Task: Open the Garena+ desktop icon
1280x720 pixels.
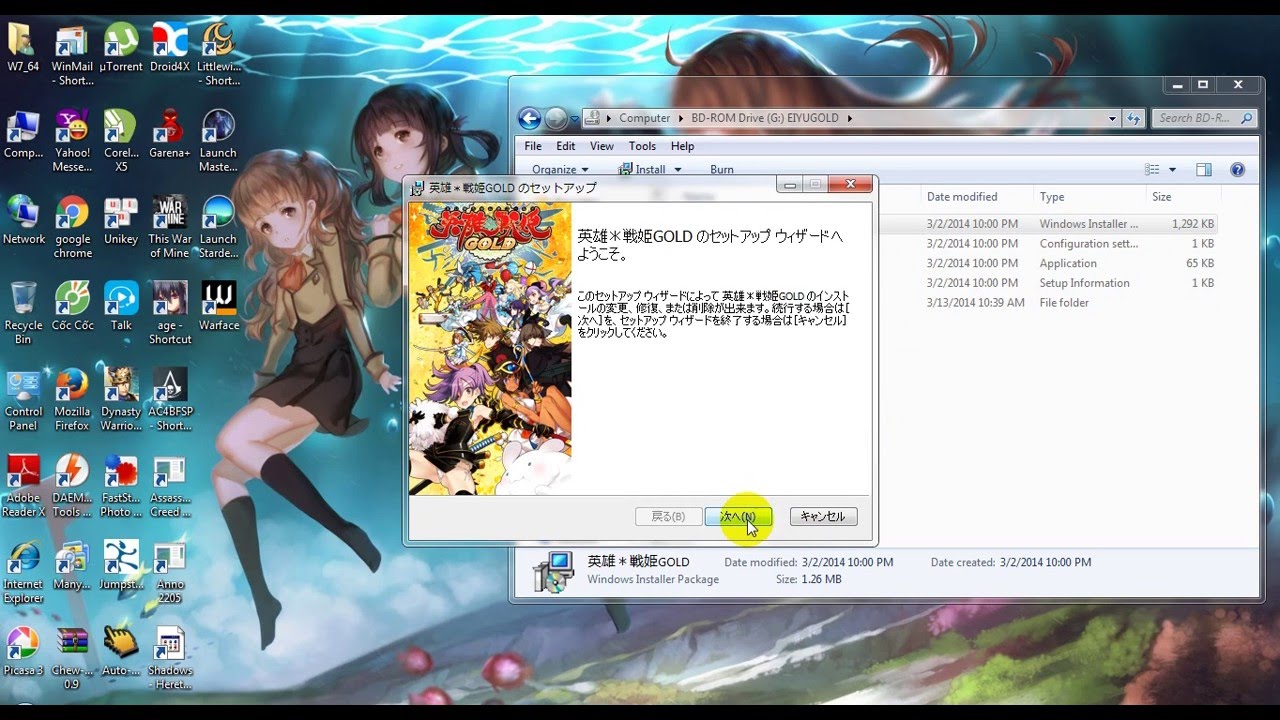Action: [170, 135]
